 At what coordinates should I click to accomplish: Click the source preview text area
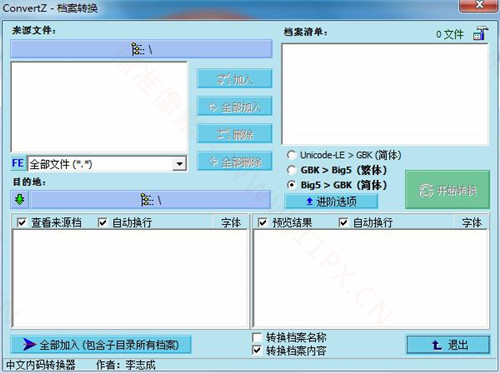pyautogui.click(x=130, y=279)
